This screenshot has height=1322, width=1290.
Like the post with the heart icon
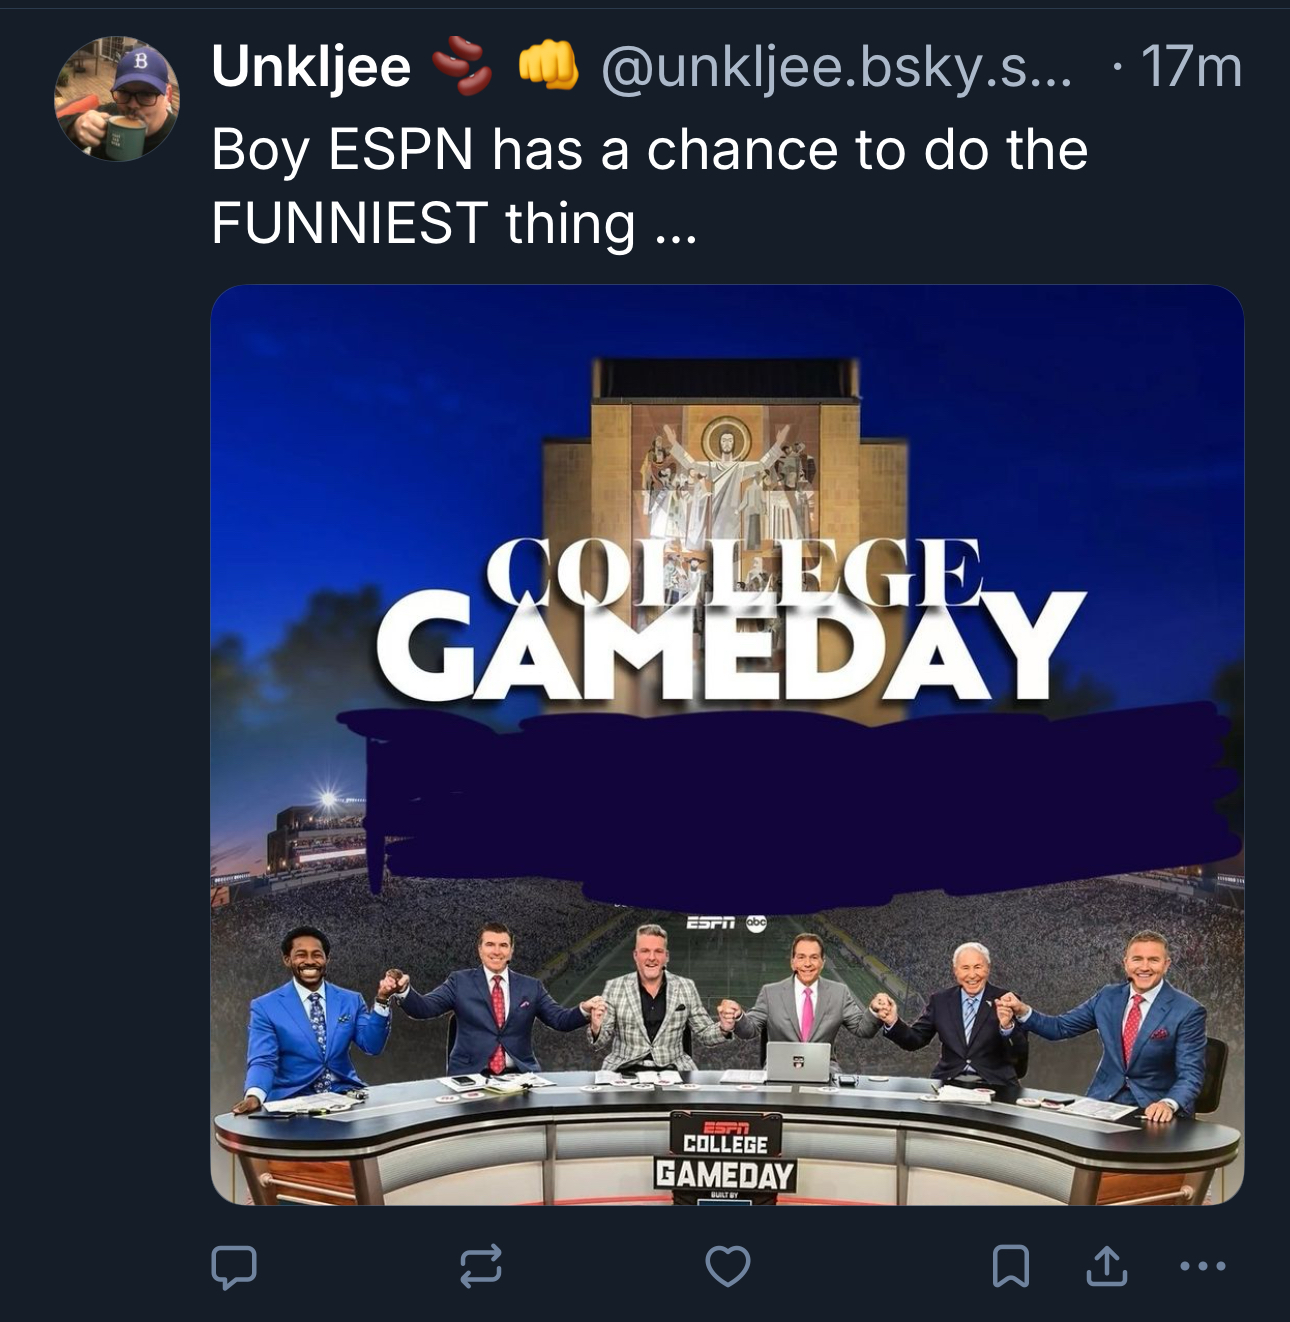tap(727, 1266)
